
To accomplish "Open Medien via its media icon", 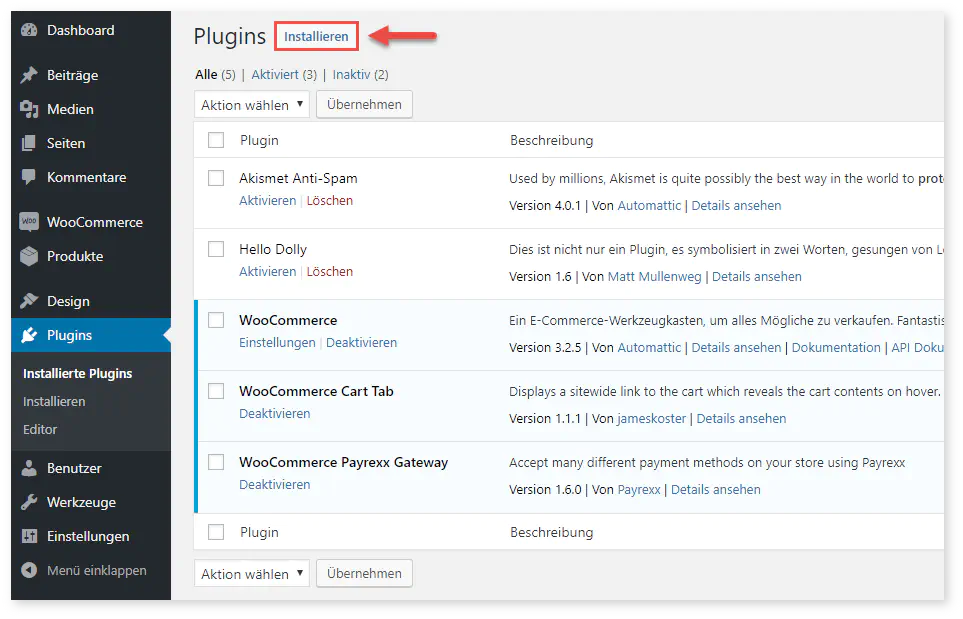I will tap(29, 109).
